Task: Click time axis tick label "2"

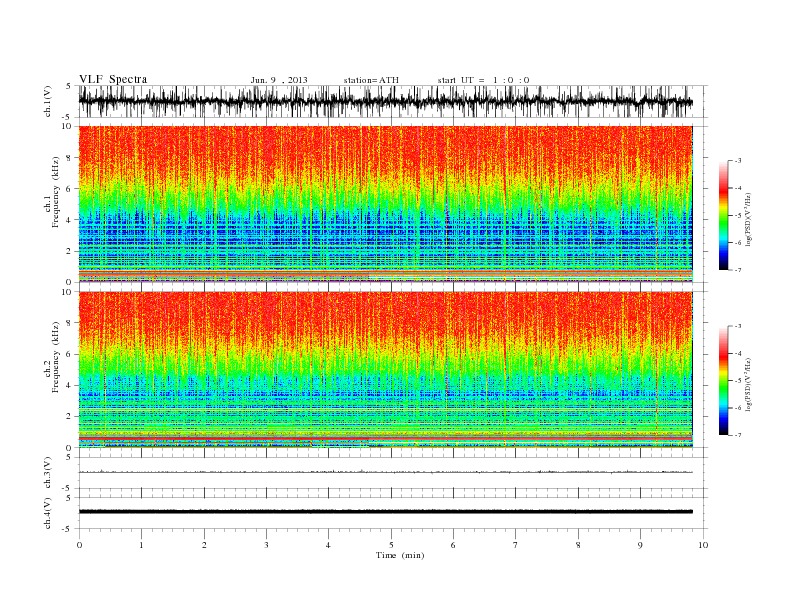Action: (x=204, y=545)
